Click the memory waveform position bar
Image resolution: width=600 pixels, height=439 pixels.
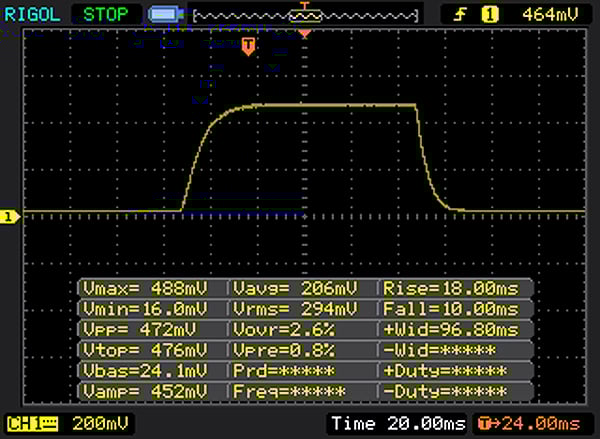pos(305,16)
